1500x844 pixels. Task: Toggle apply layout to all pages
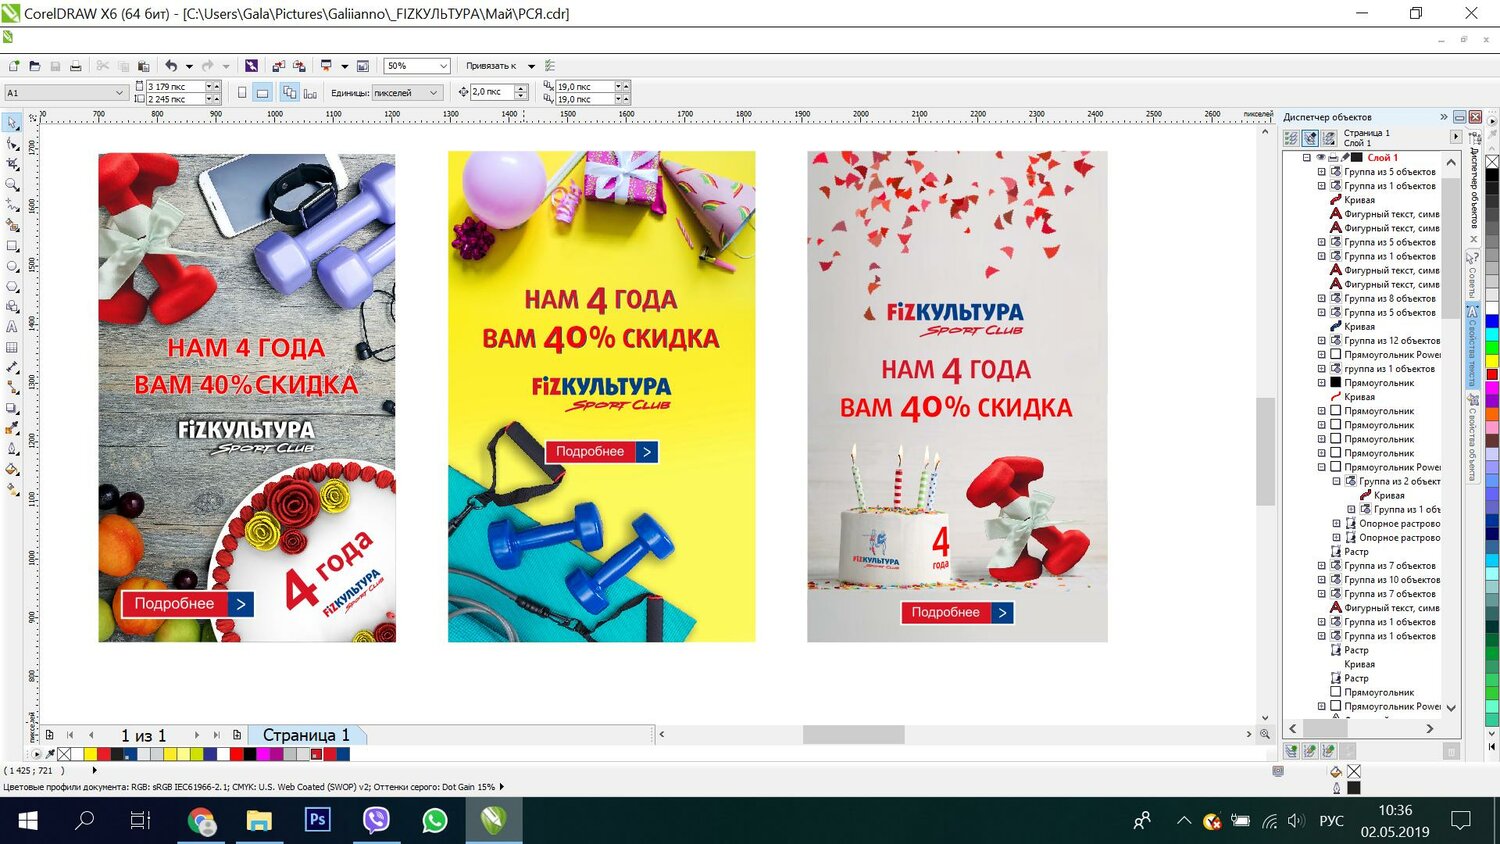click(x=289, y=93)
